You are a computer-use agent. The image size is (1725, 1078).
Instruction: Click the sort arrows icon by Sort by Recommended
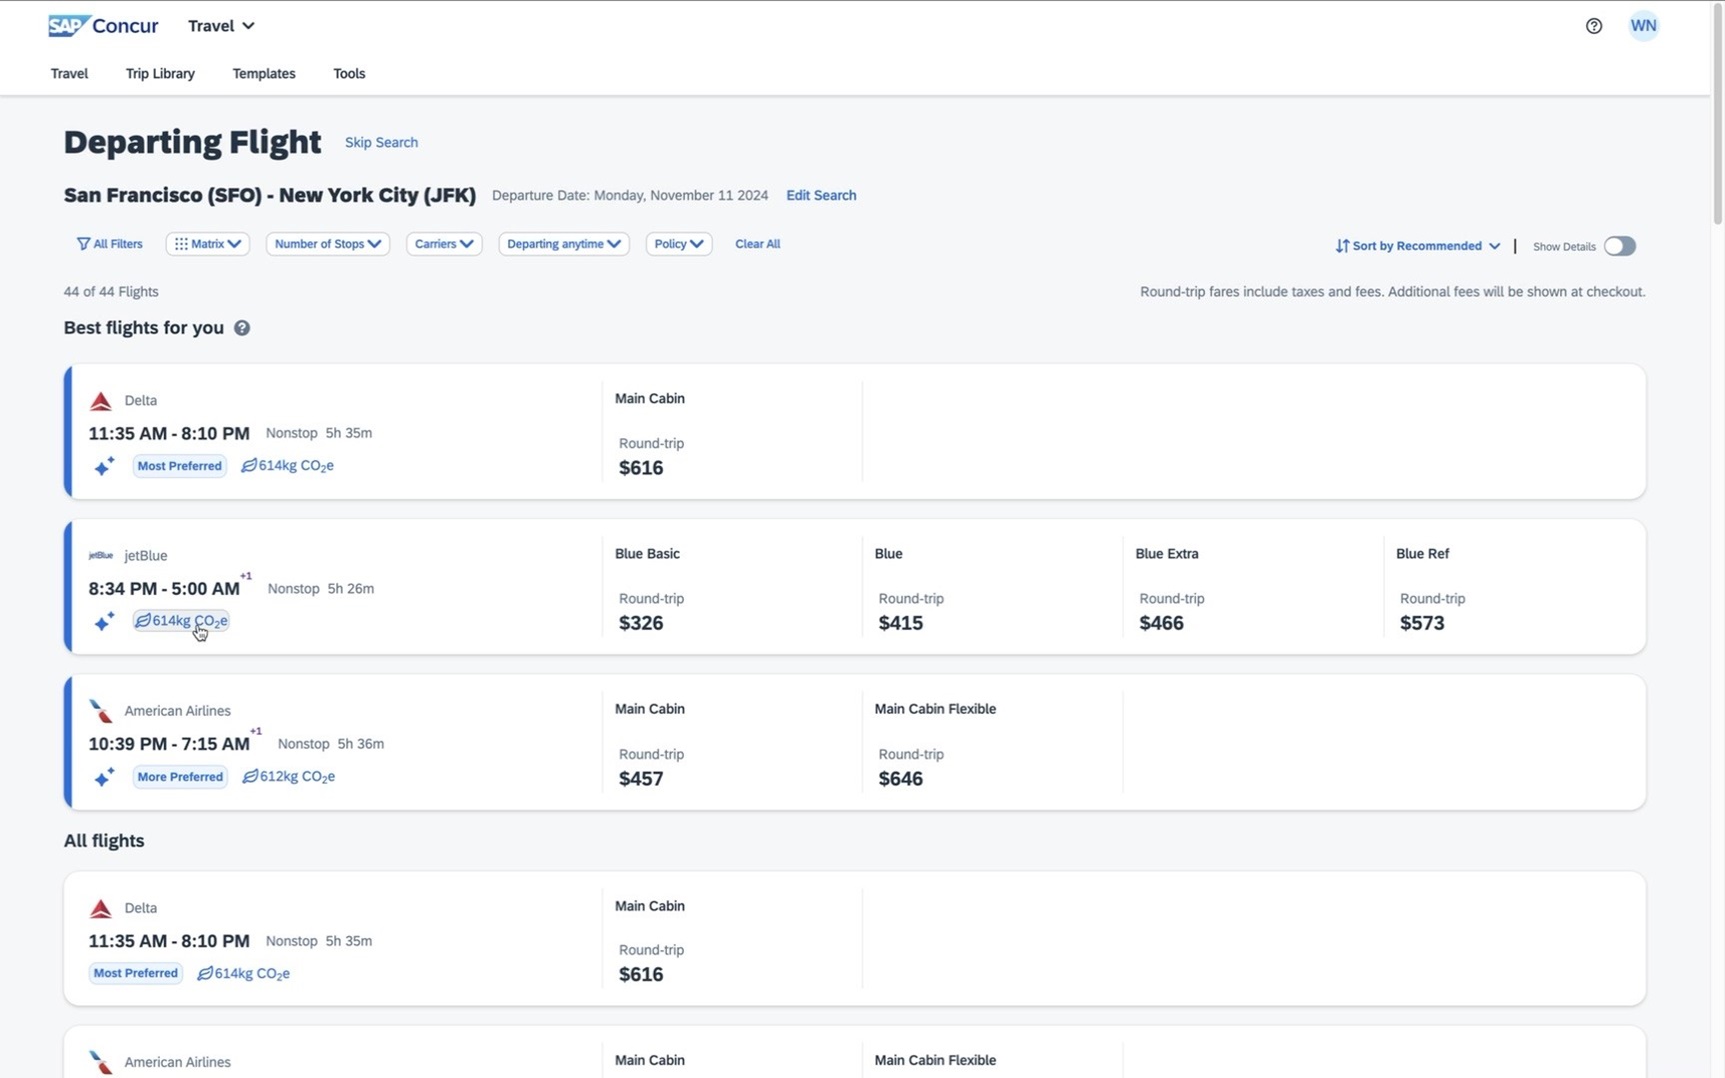click(1342, 246)
